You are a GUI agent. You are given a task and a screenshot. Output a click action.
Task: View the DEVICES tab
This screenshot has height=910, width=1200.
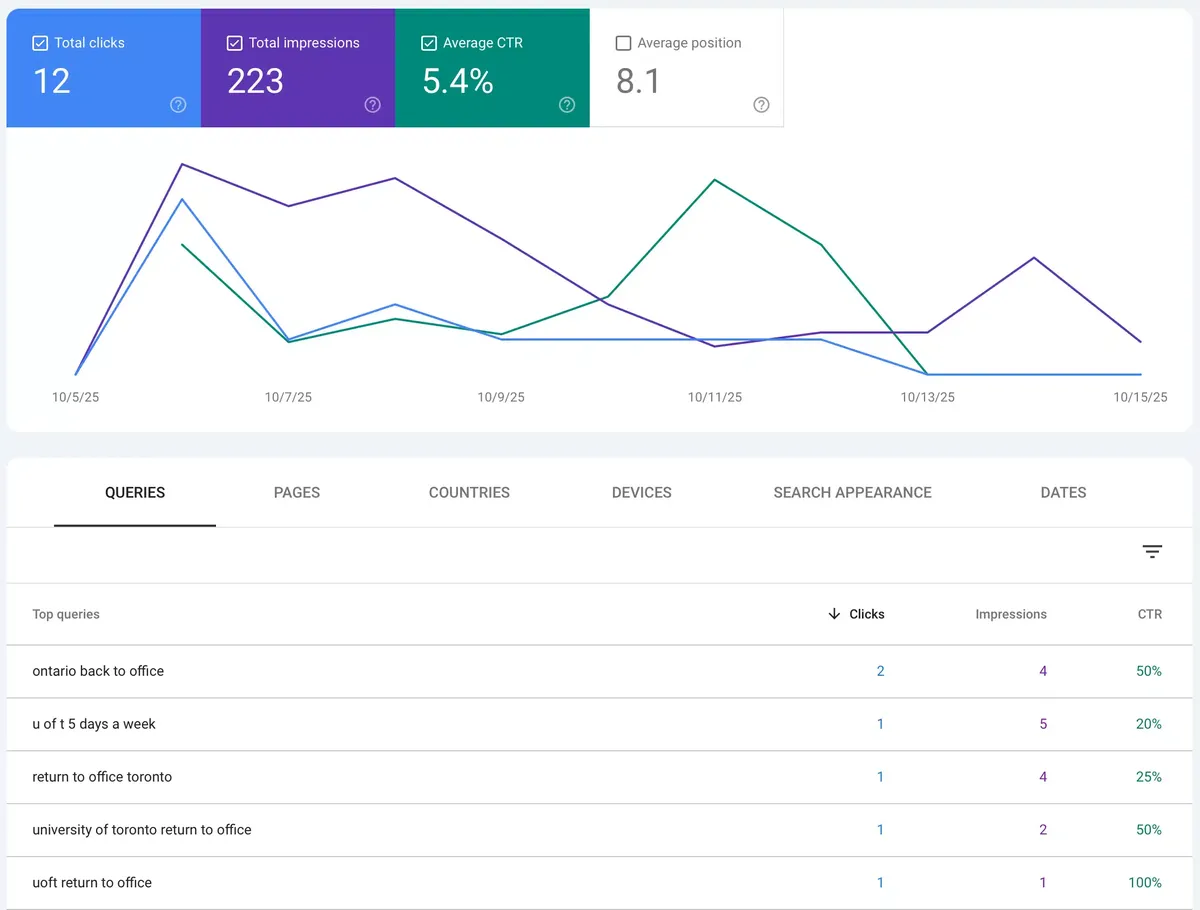coord(641,492)
